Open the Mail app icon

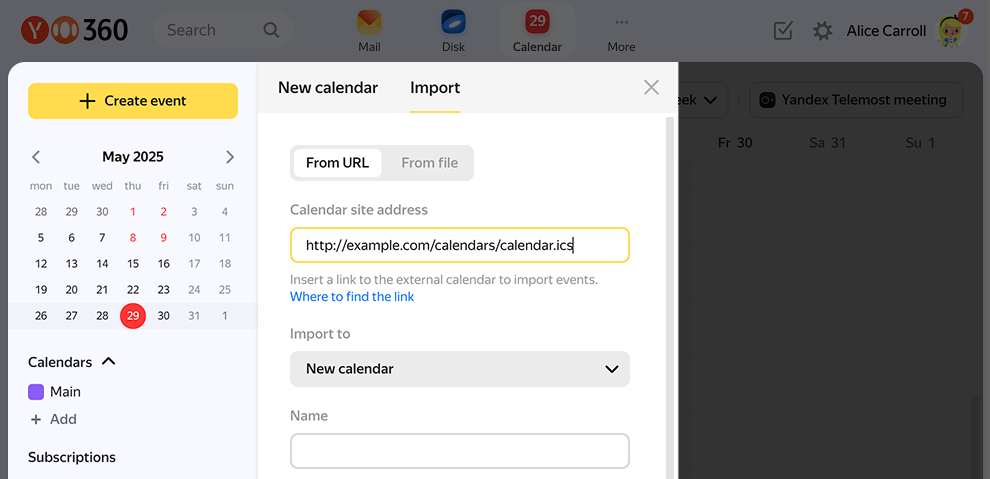(x=369, y=24)
